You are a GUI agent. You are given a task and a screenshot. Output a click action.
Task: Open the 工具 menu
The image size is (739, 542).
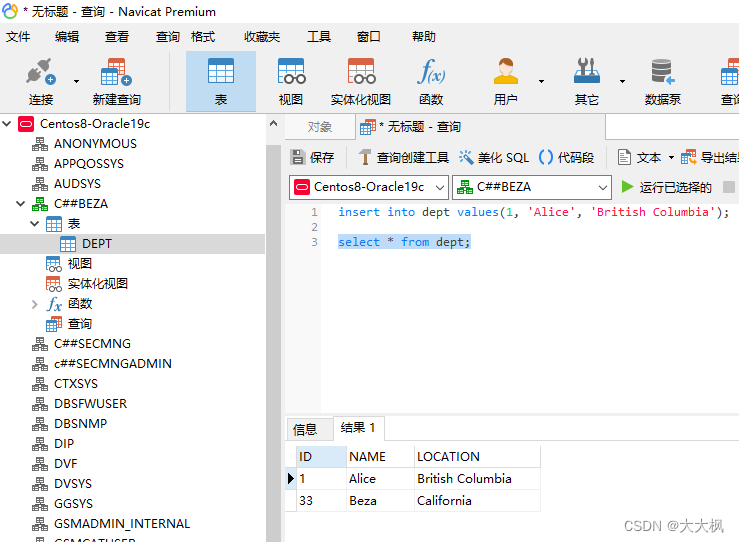coord(319,37)
